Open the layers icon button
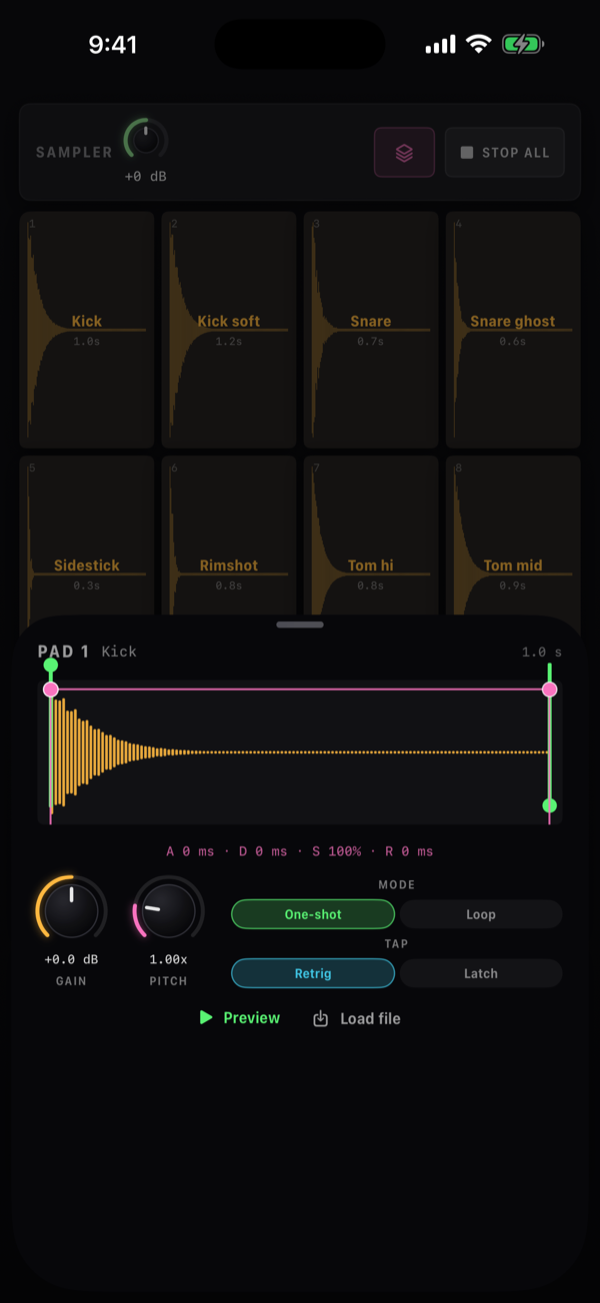The image size is (600, 1303). (404, 152)
